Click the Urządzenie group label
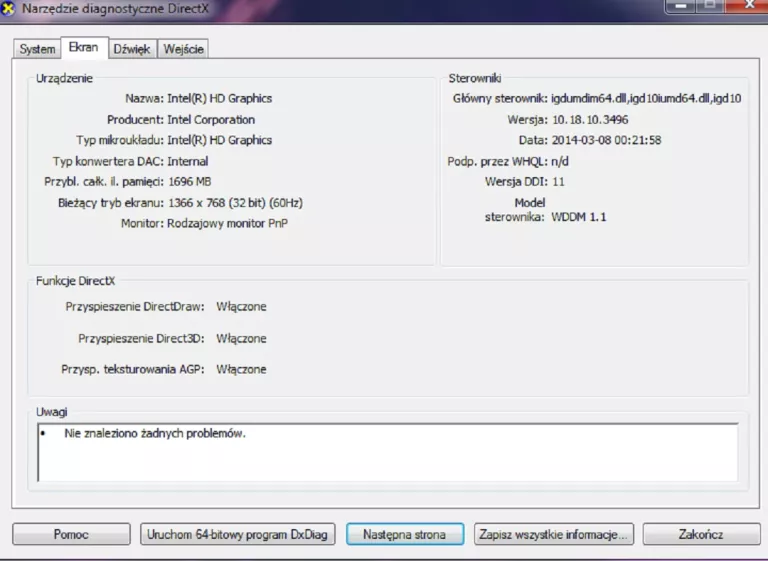This screenshot has width=768, height=561. (x=64, y=78)
